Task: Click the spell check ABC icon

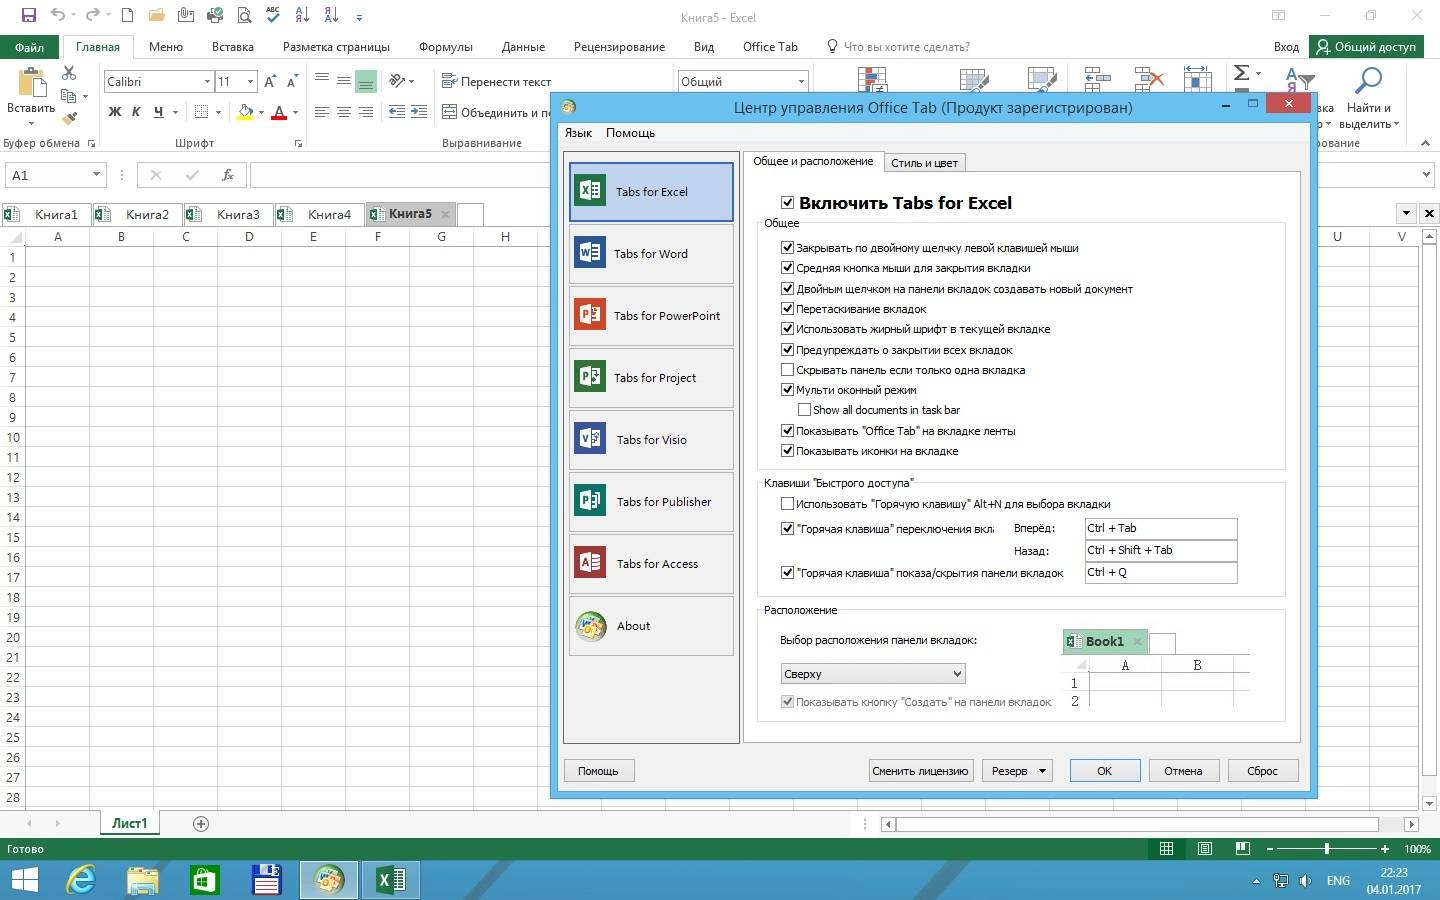Action: pos(273,16)
